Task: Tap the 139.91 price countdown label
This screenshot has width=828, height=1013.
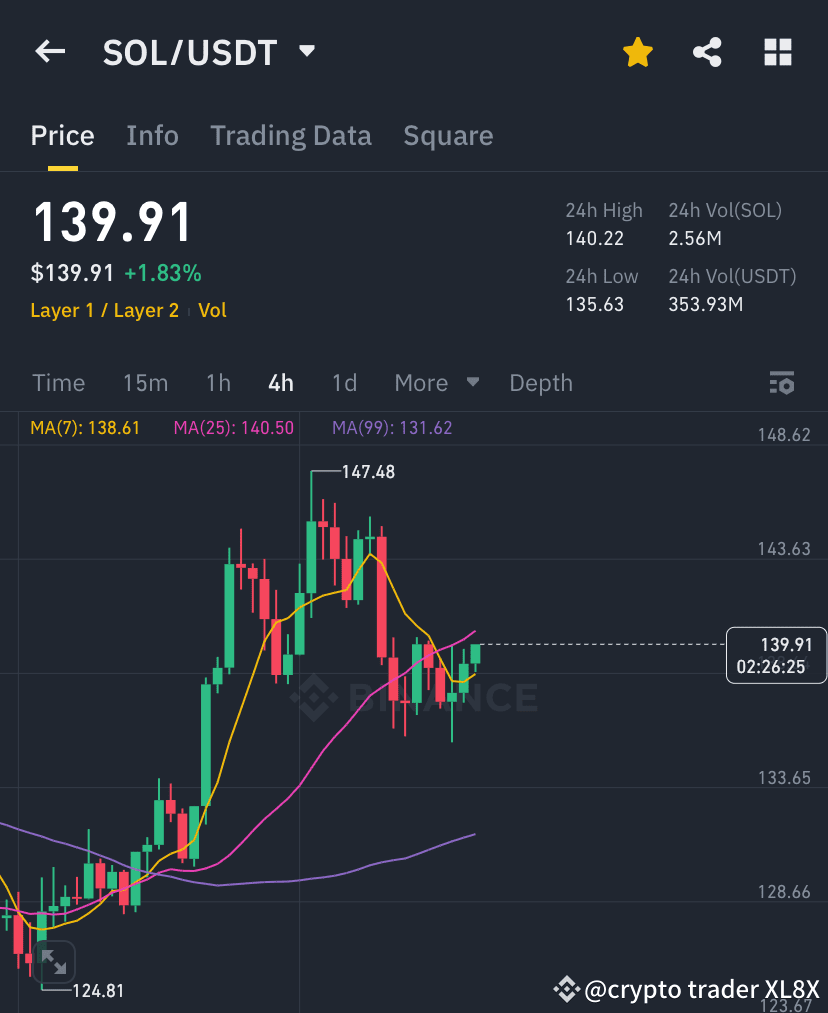Action: pos(776,655)
